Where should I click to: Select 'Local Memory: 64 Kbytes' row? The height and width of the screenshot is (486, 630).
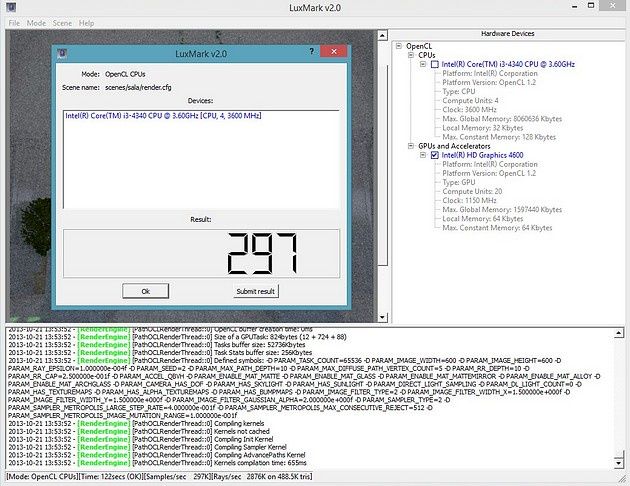coord(483,219)
